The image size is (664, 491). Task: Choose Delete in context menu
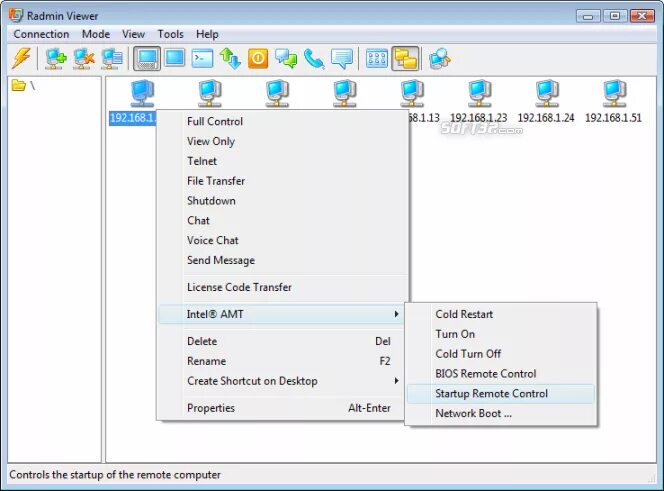[x=281, y=341]
